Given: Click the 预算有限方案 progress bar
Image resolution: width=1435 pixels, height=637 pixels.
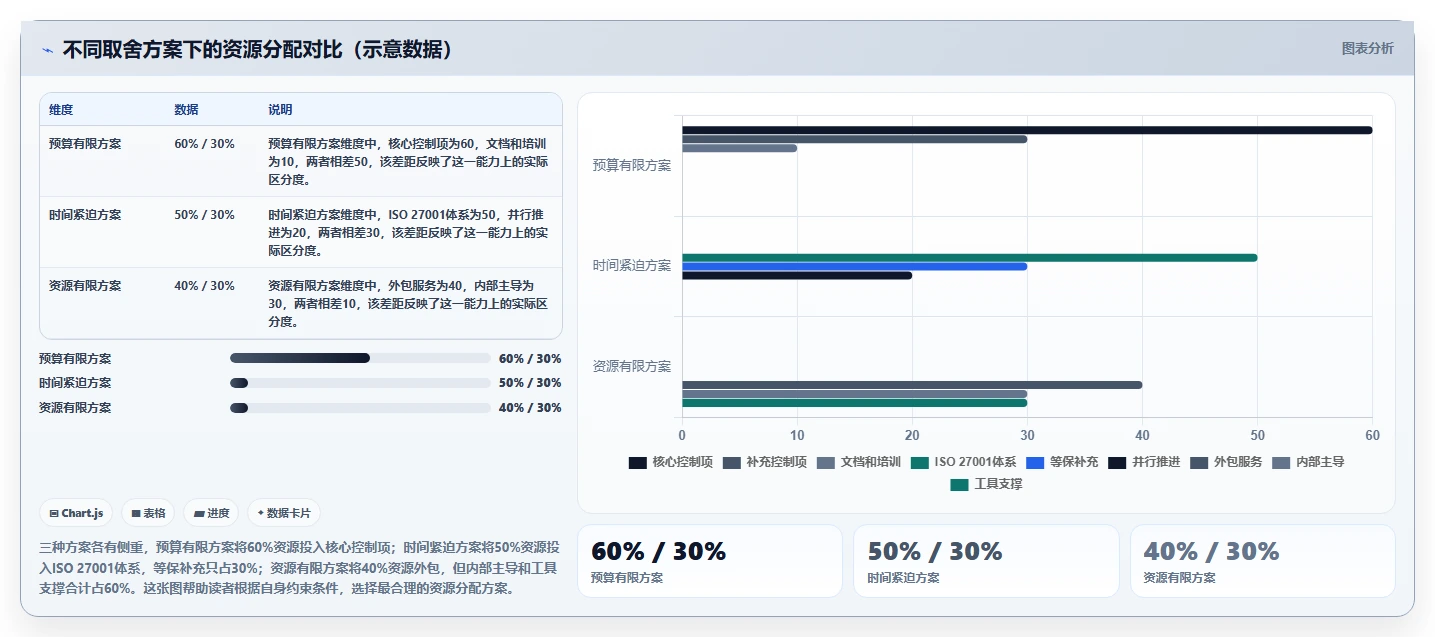Looking at the screenshot, I should (360, 358).
